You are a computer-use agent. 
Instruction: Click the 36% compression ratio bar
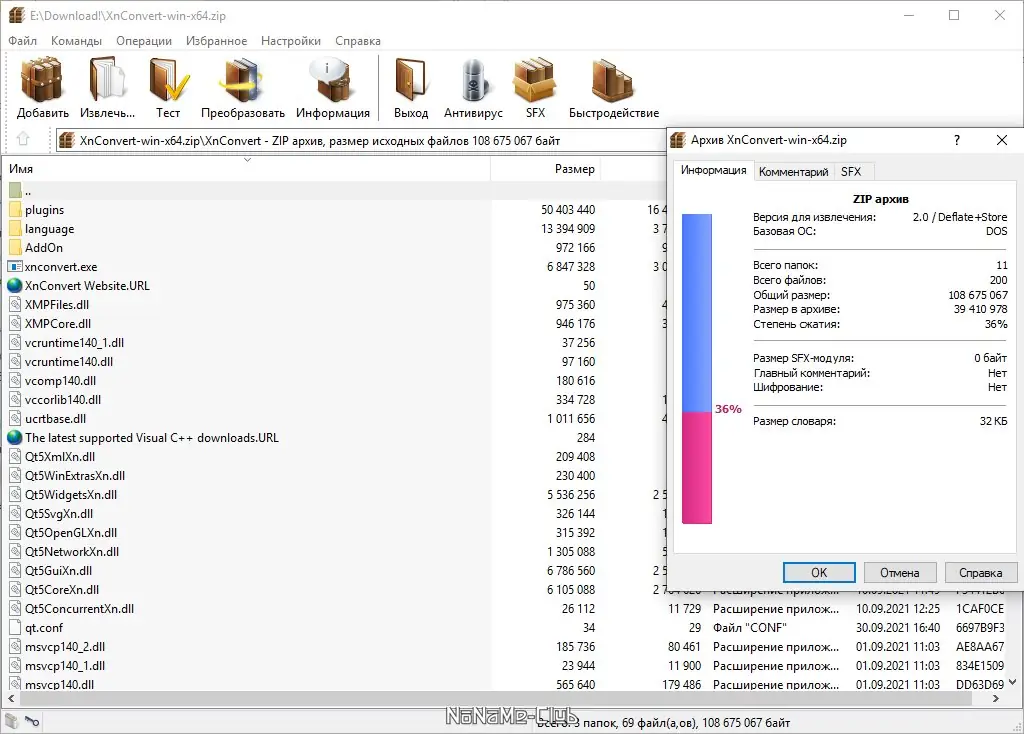[x=697, y=368]
